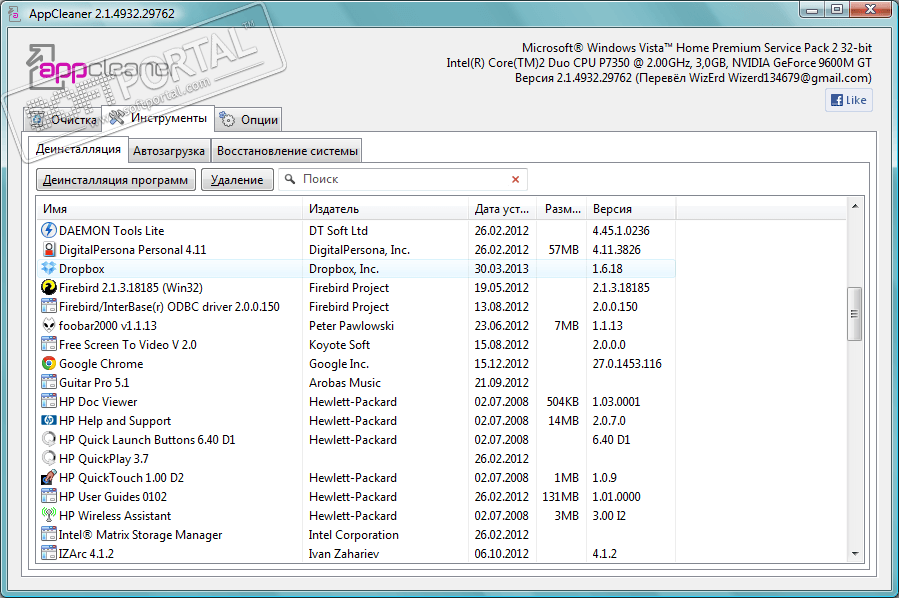The width and height of the screenshot is (899, 598).
Task: Click the Google Chrome icon in the list
Action: tap(49, 364)
